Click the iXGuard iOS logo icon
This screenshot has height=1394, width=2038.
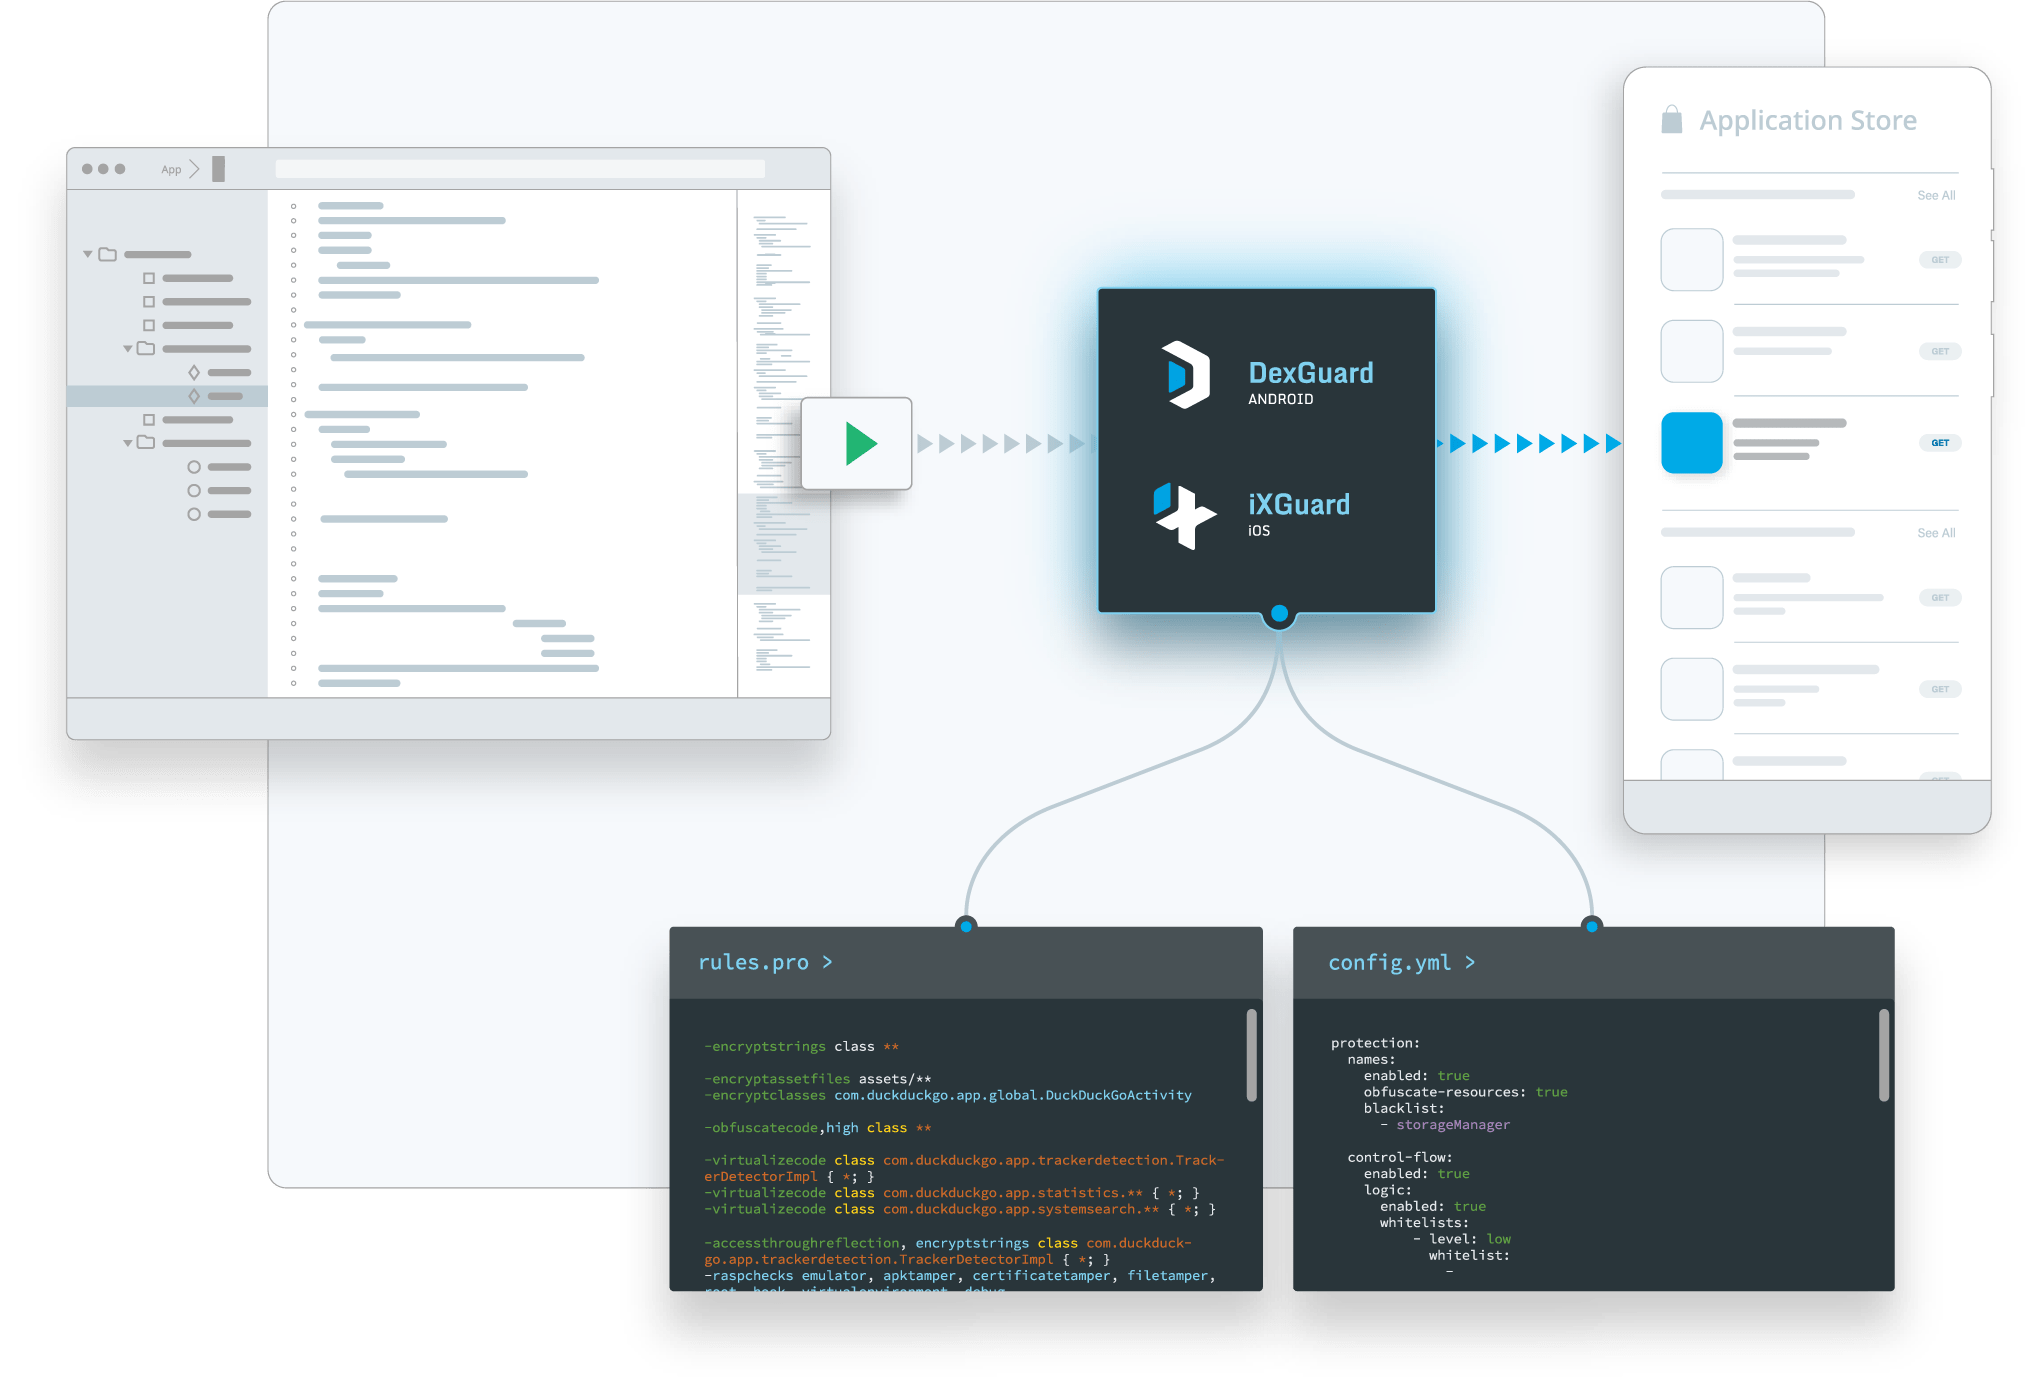(x=1184, y=516)
